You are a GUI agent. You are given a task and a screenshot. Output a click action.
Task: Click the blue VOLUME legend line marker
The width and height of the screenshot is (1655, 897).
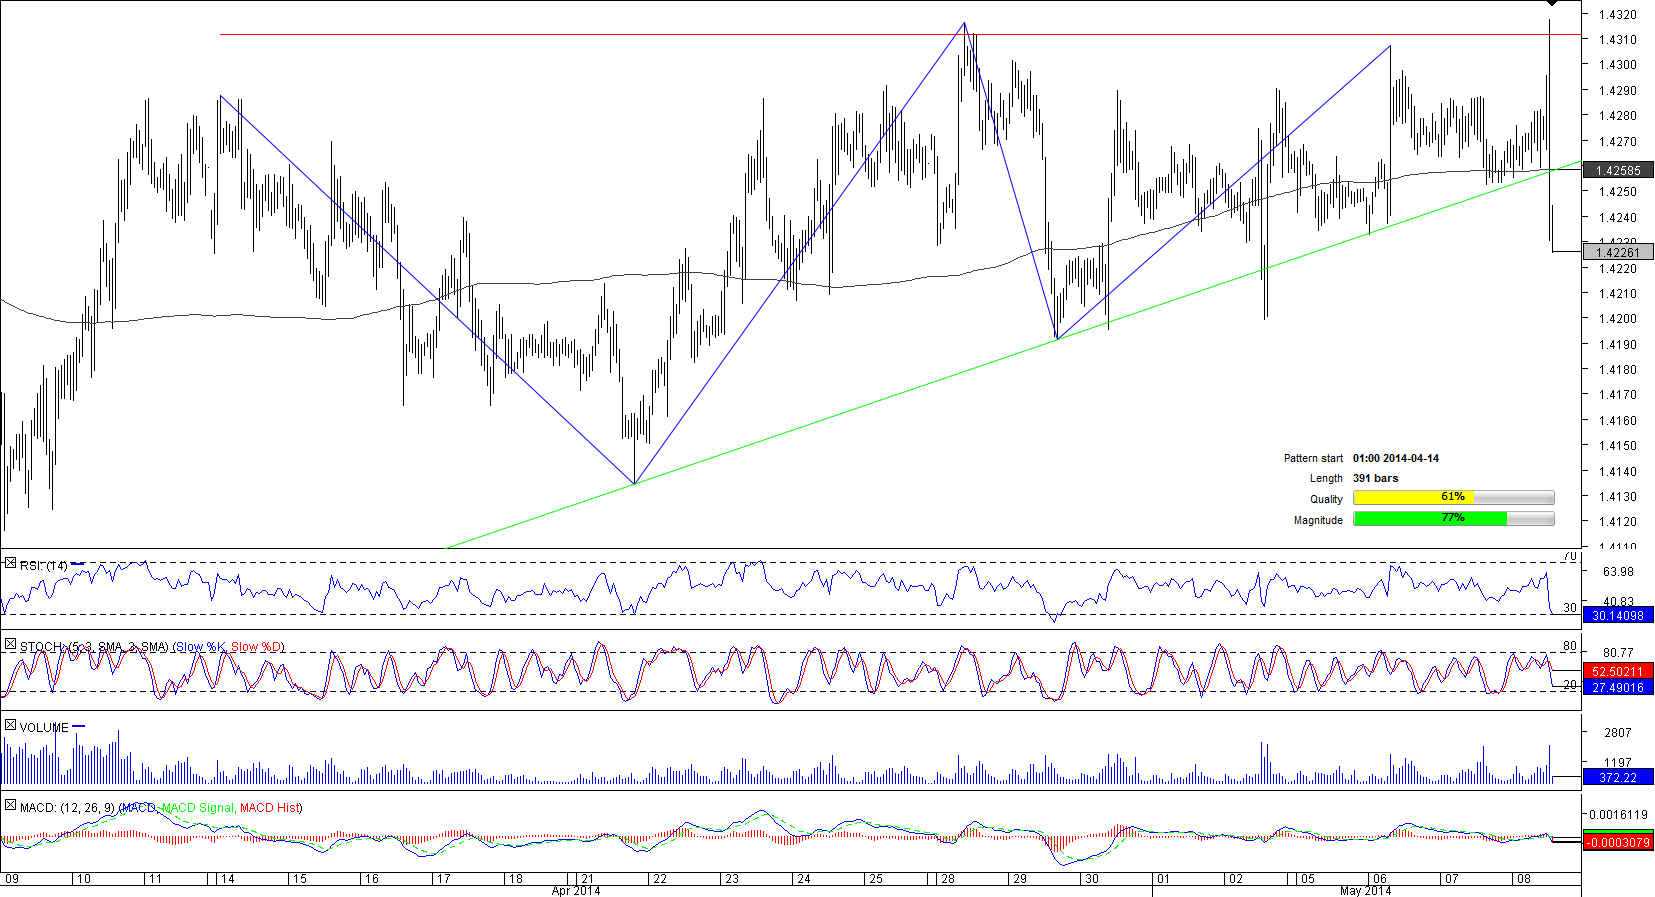tap(79, 727)
